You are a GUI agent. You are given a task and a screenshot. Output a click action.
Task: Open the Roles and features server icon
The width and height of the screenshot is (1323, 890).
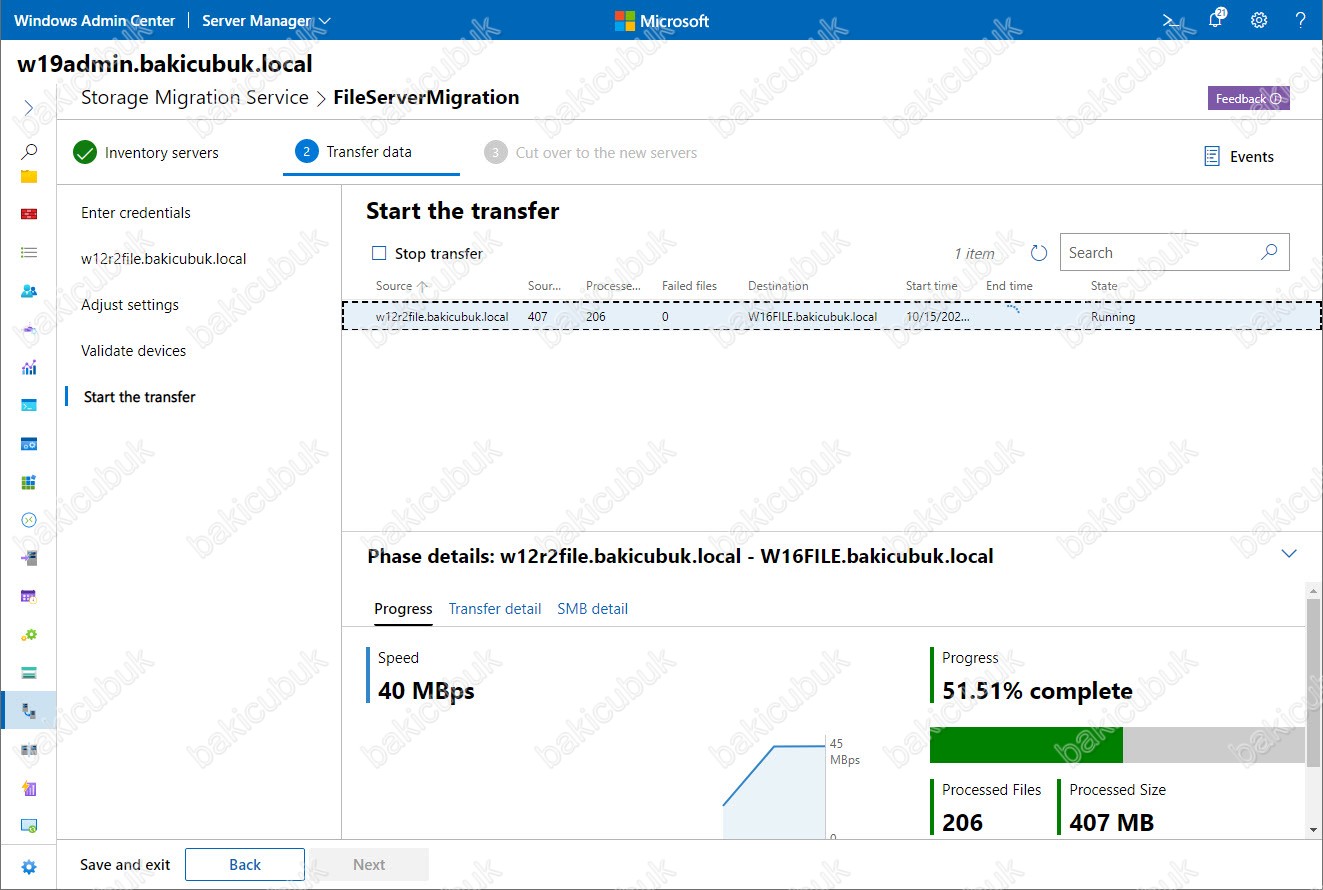pyautogui.click(x=29, y=558)
